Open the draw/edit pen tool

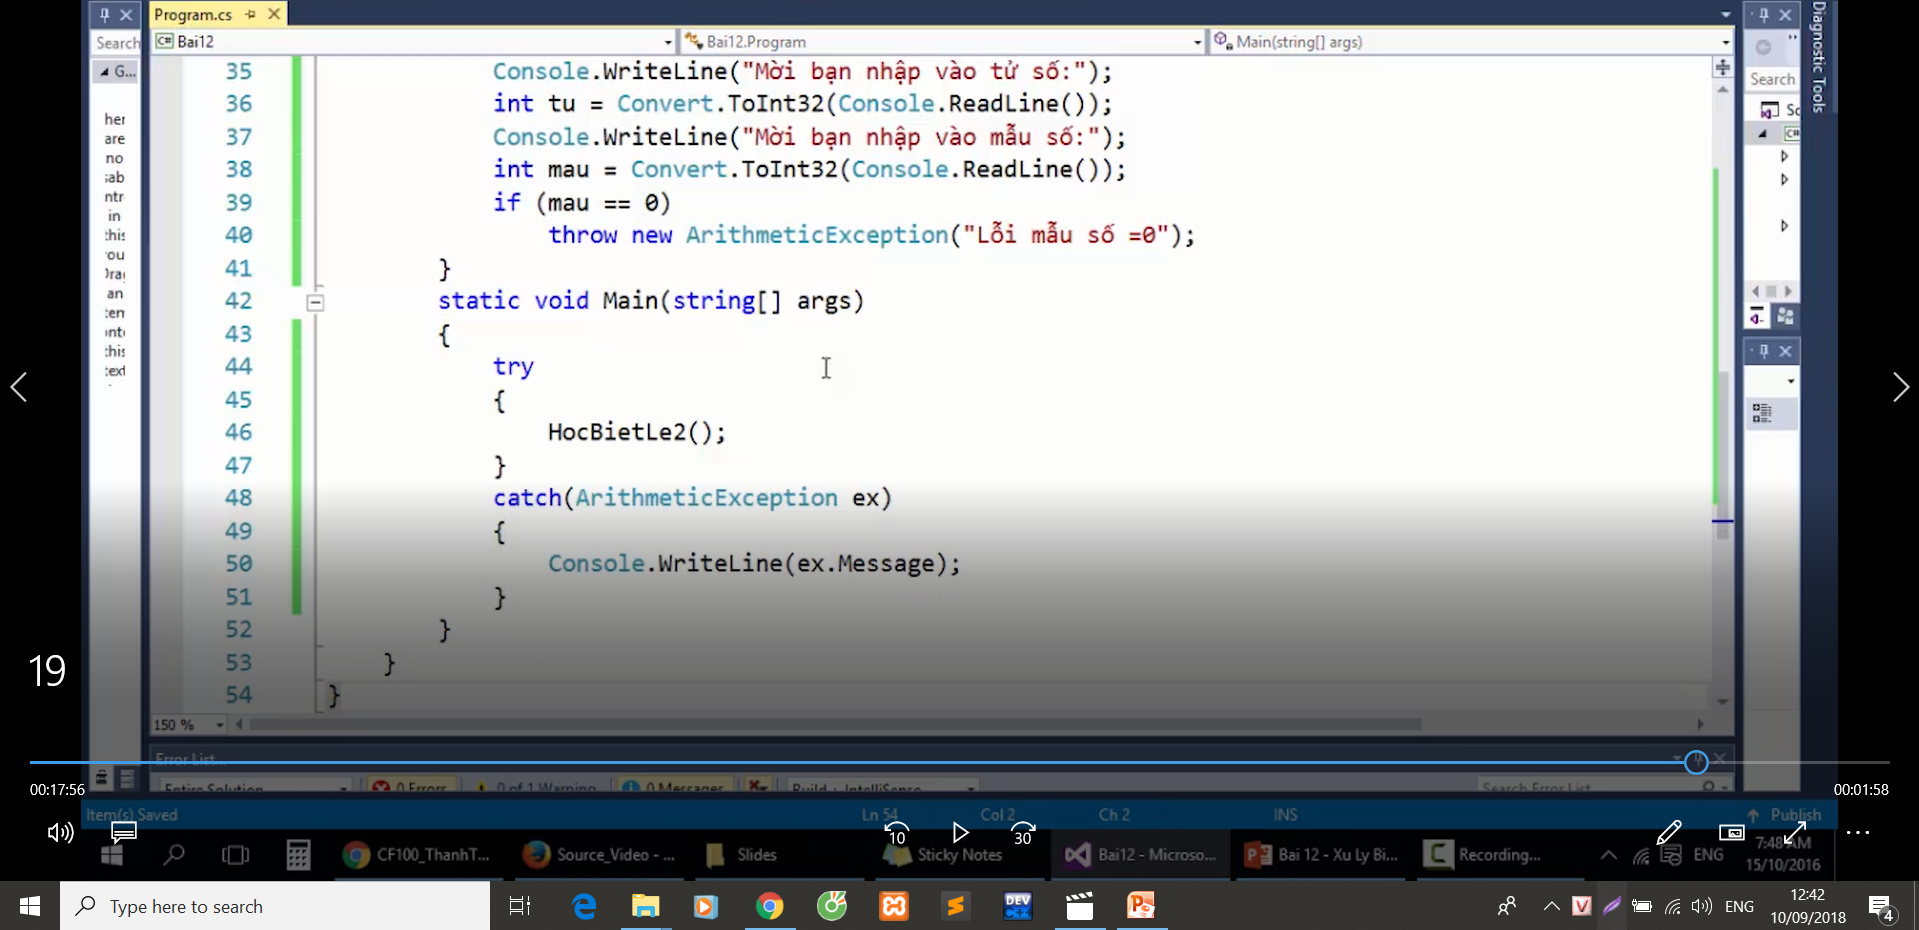tap(1668, 832)
